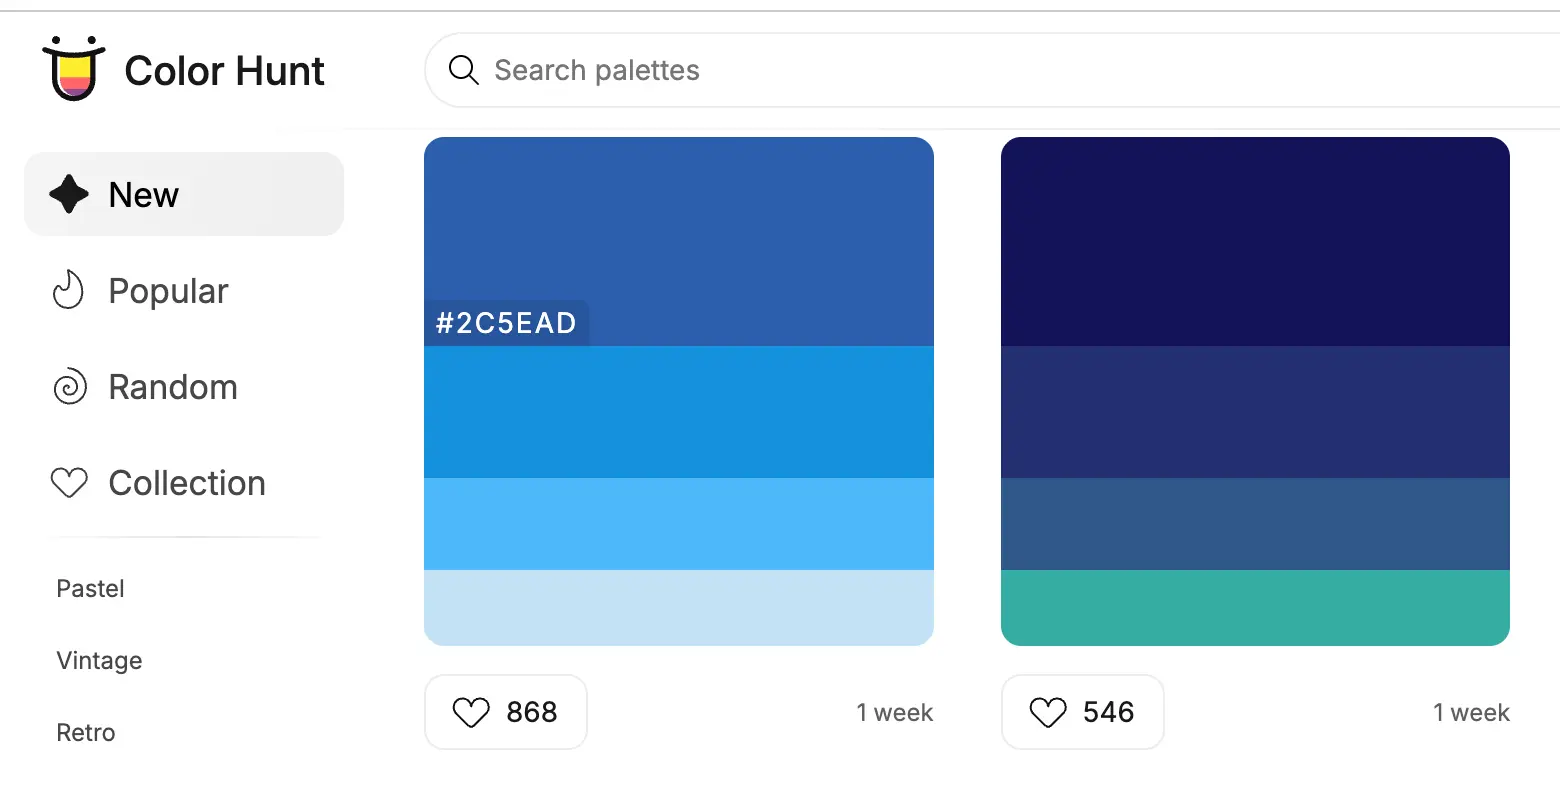Click the Collection heart icon
The width and height of the screenshot is (1560, 794).
tap(69, 483)
